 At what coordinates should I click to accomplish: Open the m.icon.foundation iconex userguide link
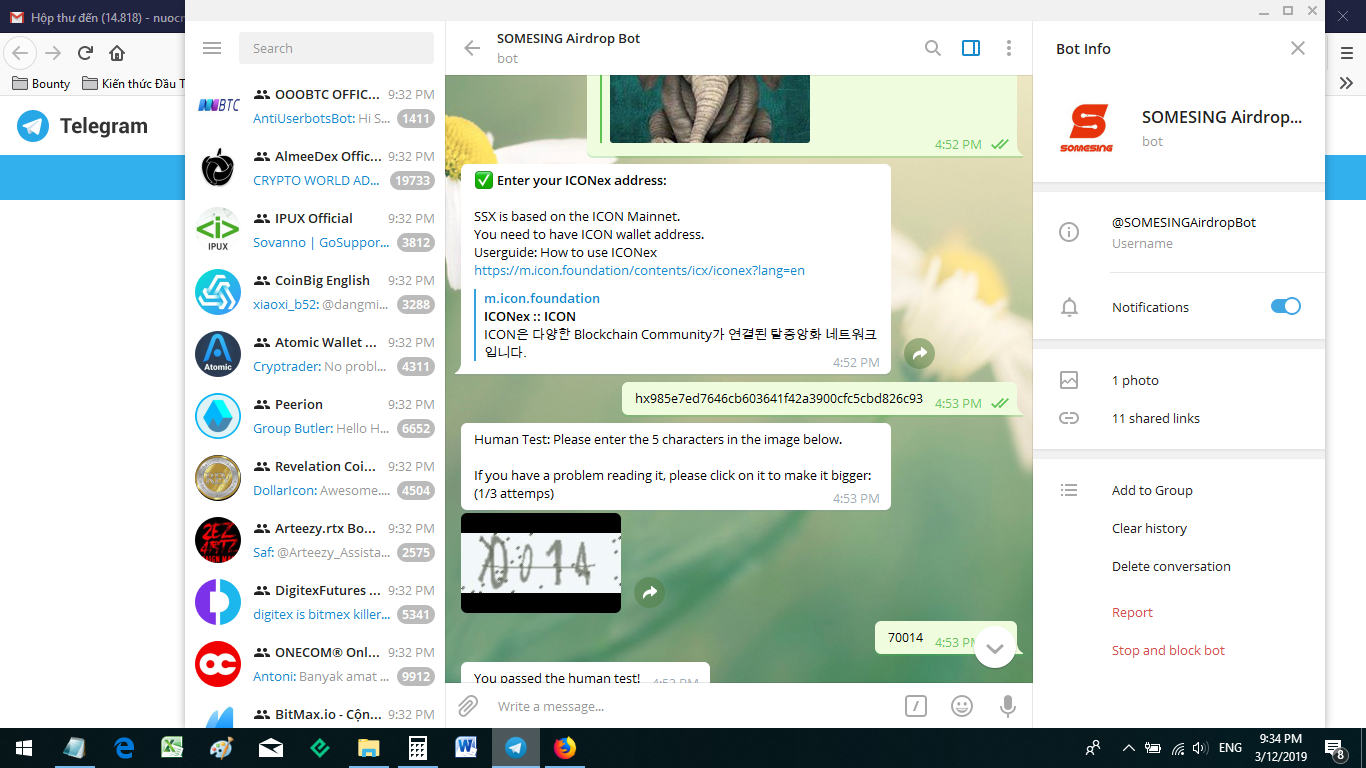pyautogui.click(x=639, y=270)
